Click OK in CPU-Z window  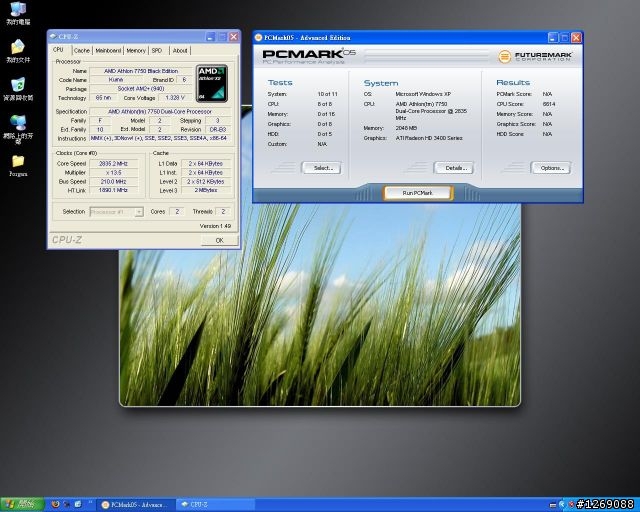click(x=220, y=240)
